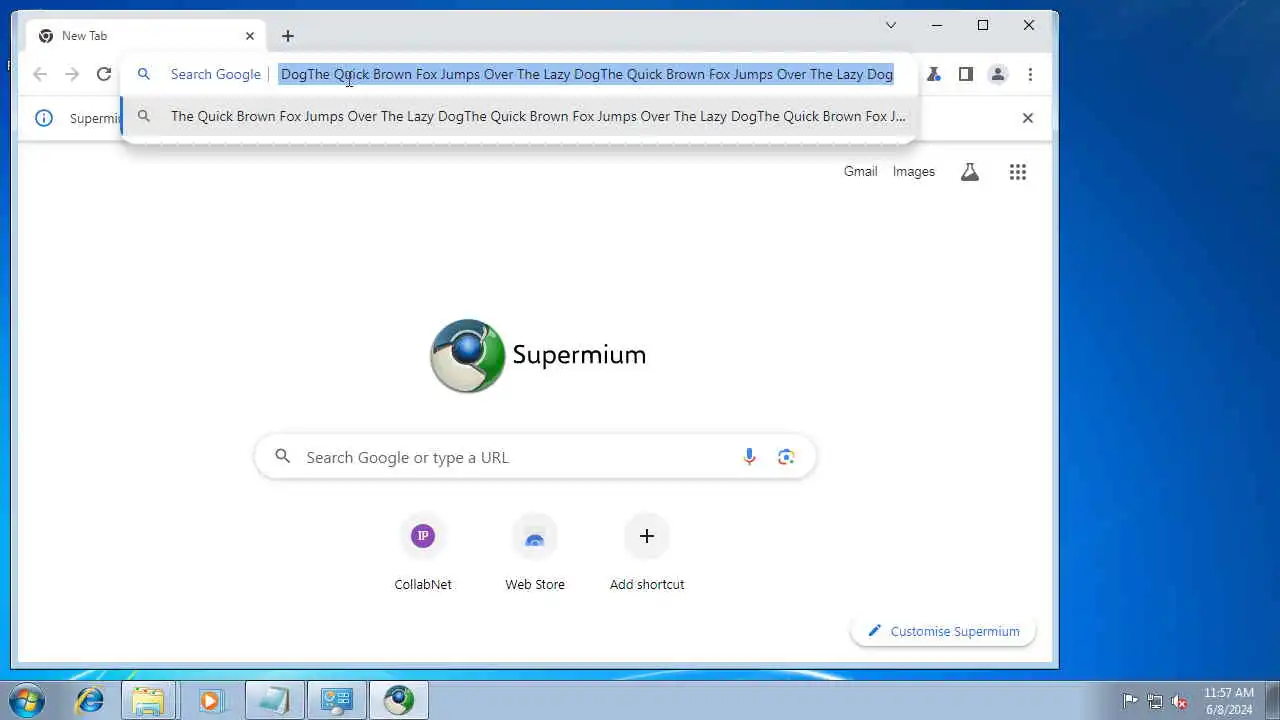
Task: Open the three-dot browser menu
Action: pos(1030,74)
